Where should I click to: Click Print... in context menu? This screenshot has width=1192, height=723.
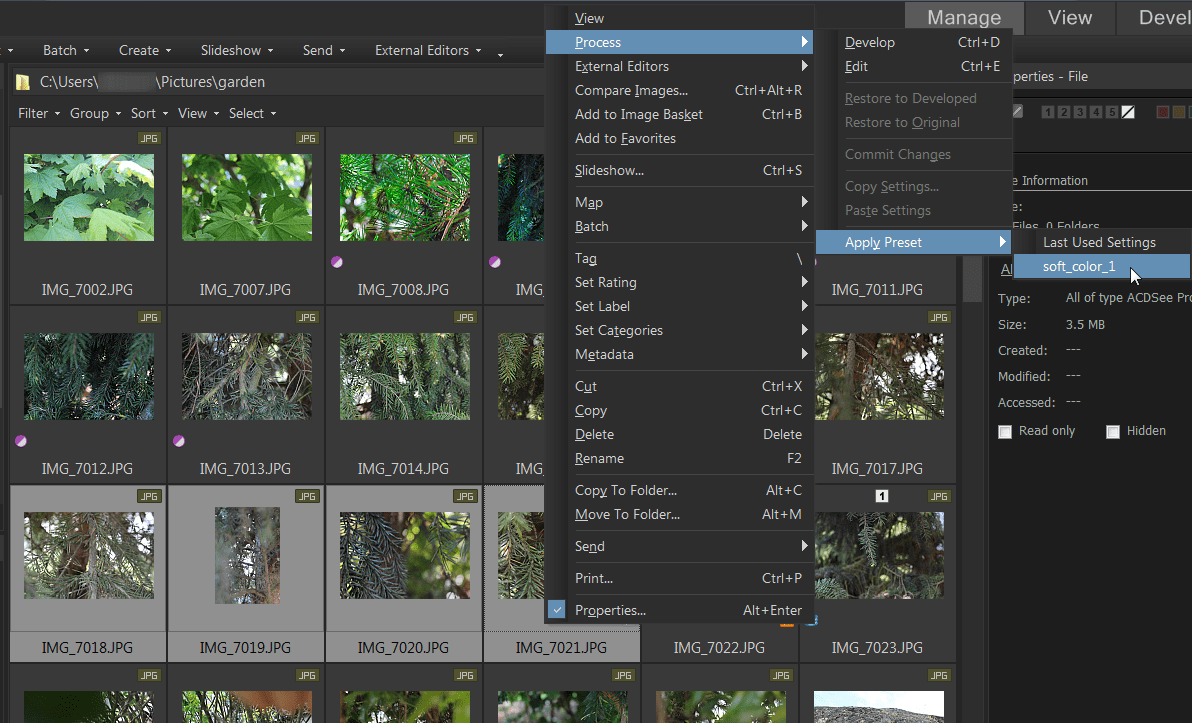pyautogui.click(x=680, y=579)
